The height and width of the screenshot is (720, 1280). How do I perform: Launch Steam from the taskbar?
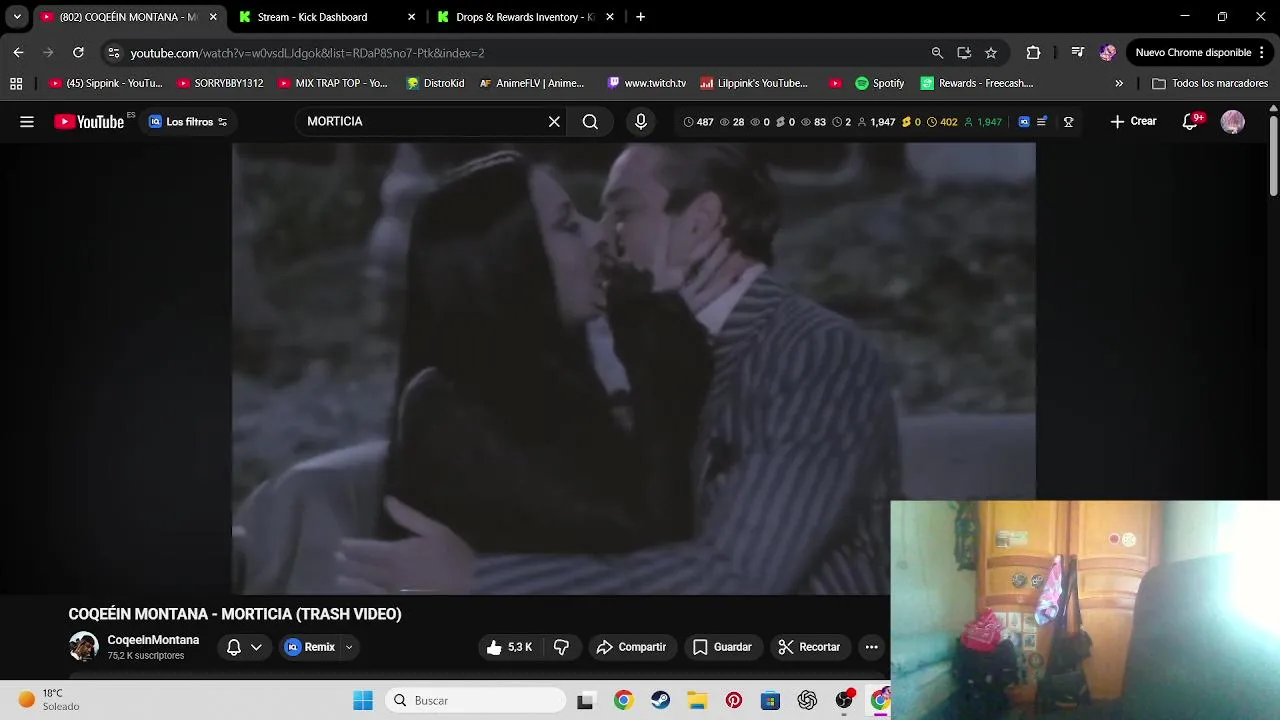[660, 701]
